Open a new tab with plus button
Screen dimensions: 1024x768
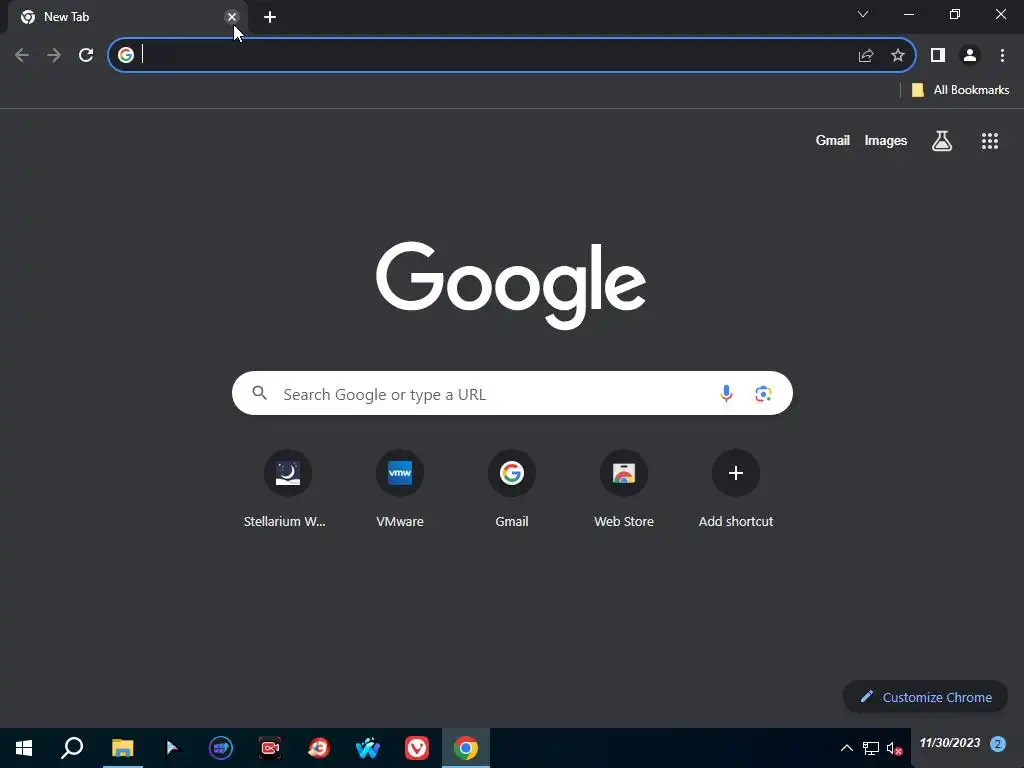click(x=270, y=17)
